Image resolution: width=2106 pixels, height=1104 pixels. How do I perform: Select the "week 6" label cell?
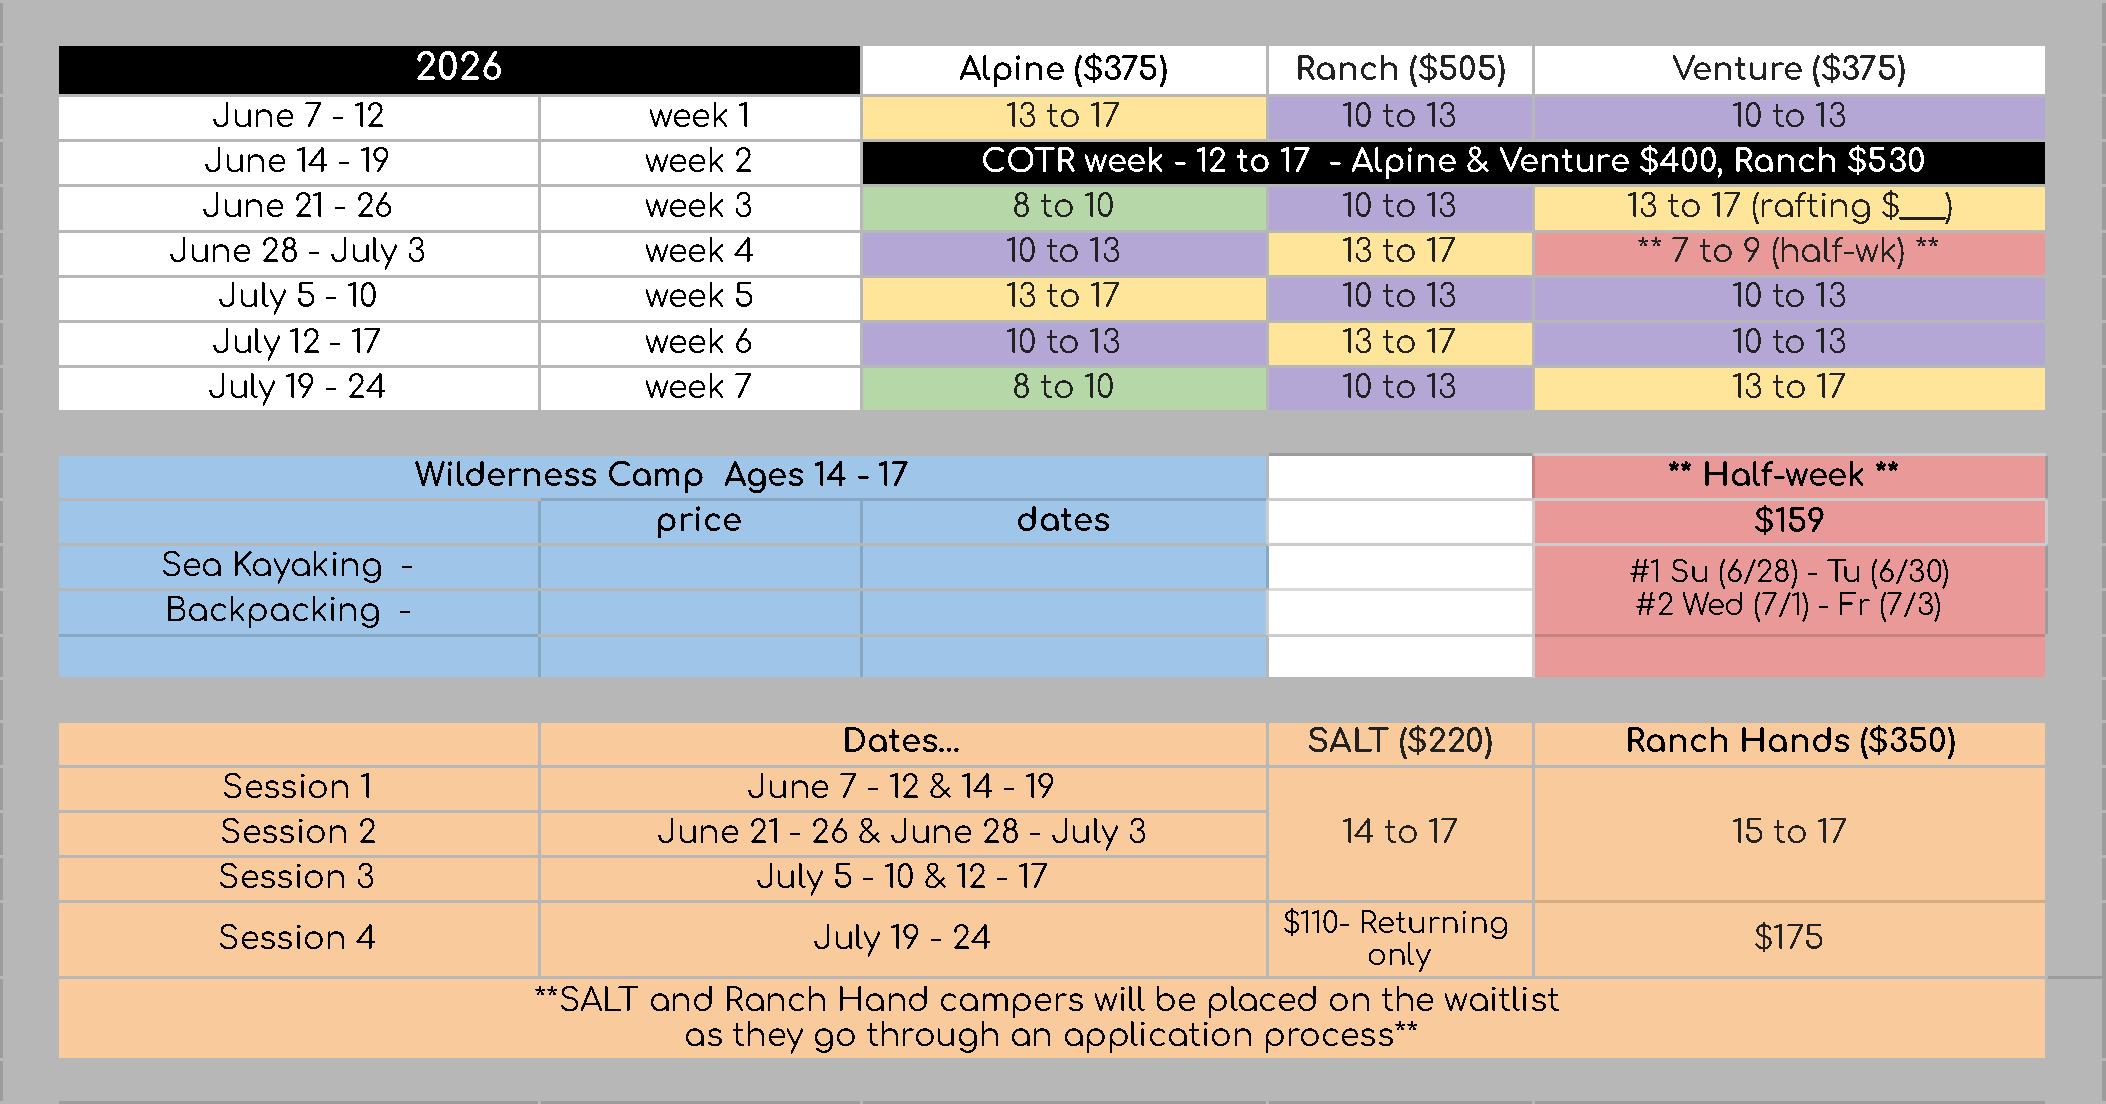(x=699, y=342)
